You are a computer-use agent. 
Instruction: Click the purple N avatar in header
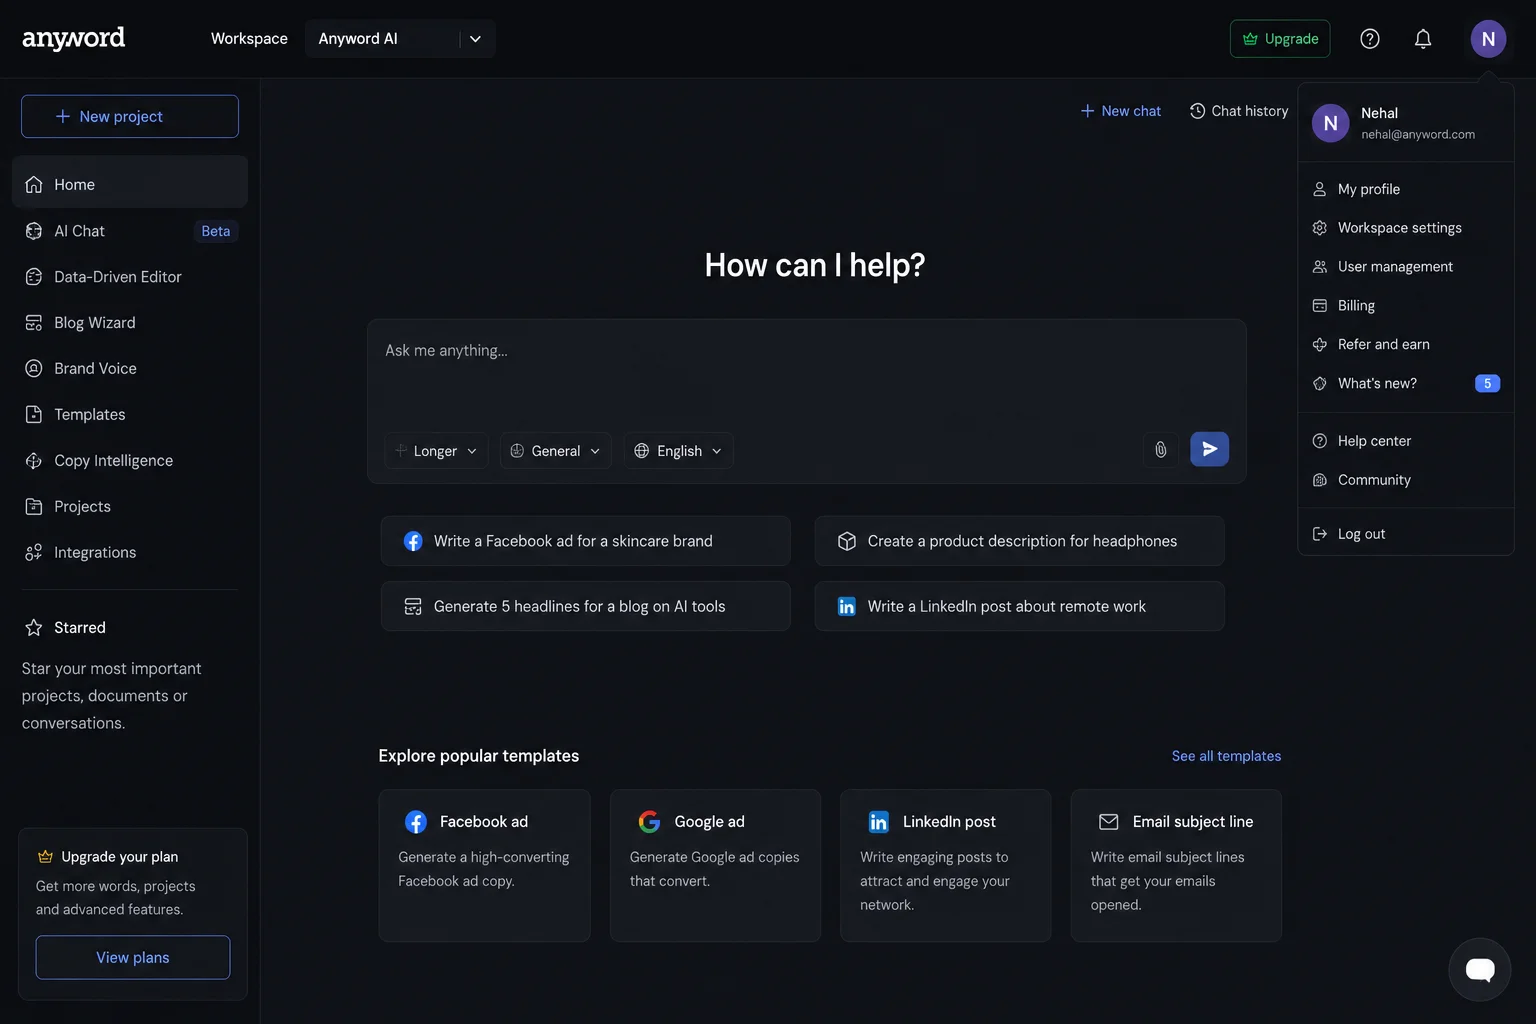(x=1488, y=39)
